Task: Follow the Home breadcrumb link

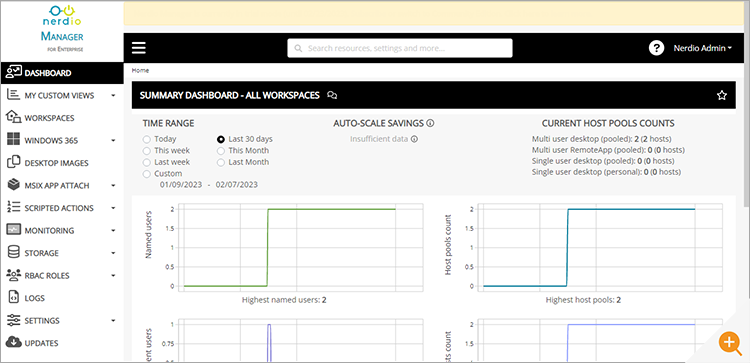Action: pos(141,70)
